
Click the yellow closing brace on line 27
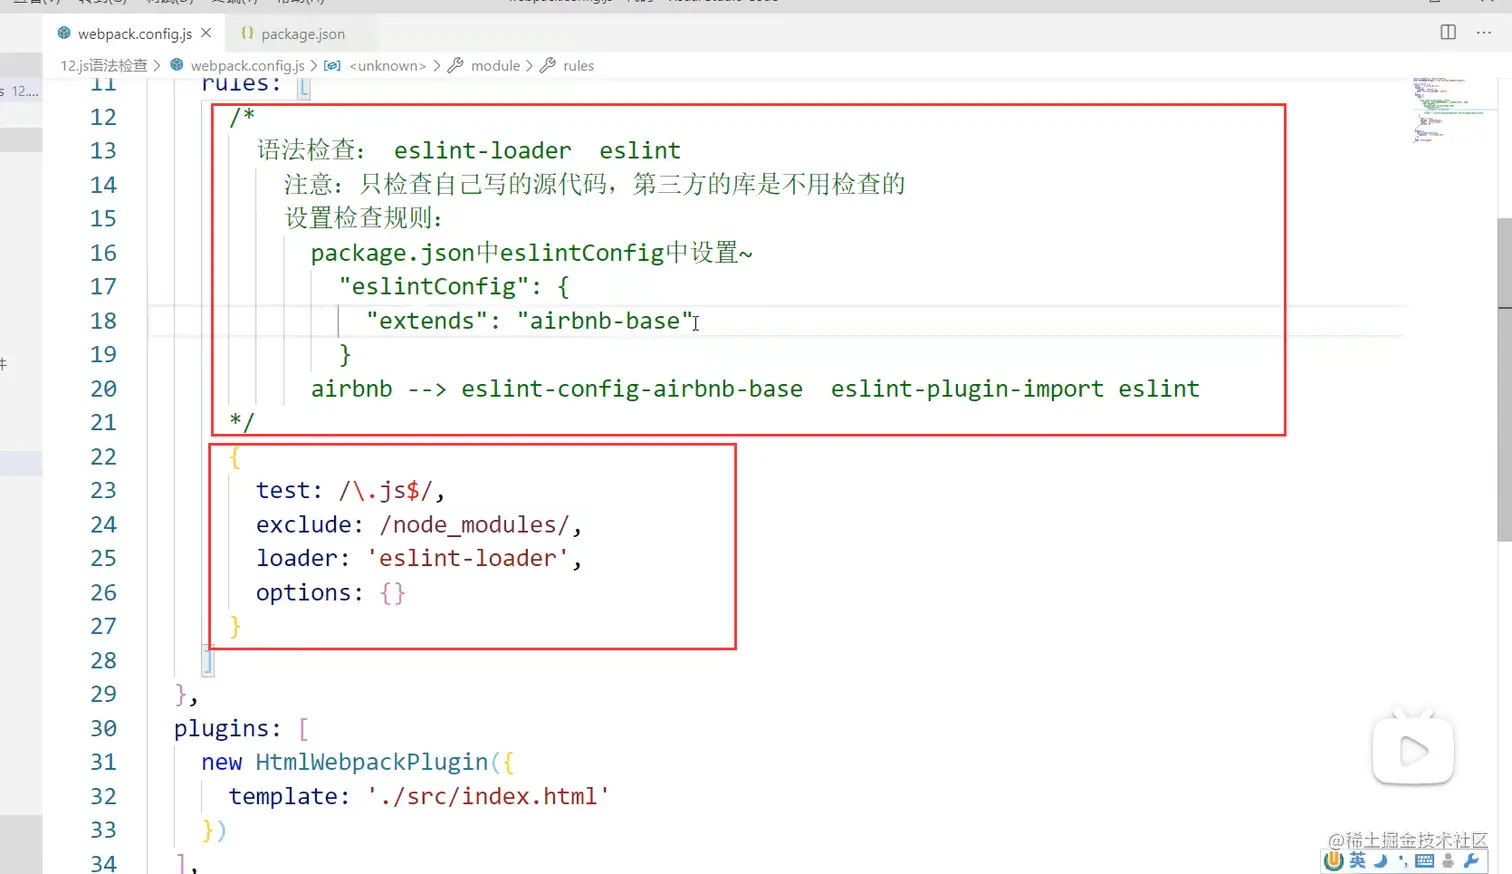point(234,626)
